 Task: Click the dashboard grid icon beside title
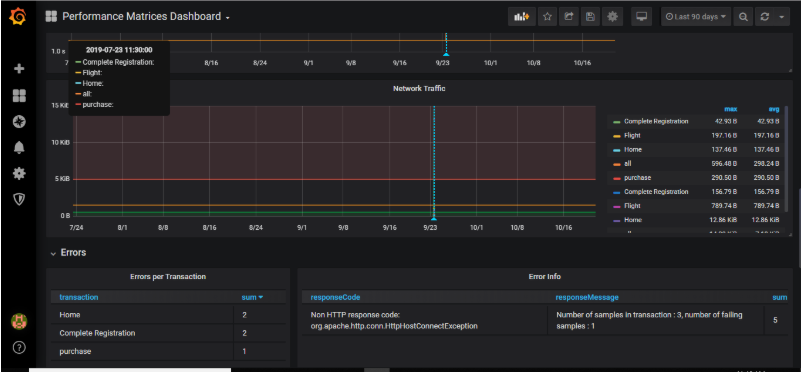pyautogui.click(x=51, y=16)
